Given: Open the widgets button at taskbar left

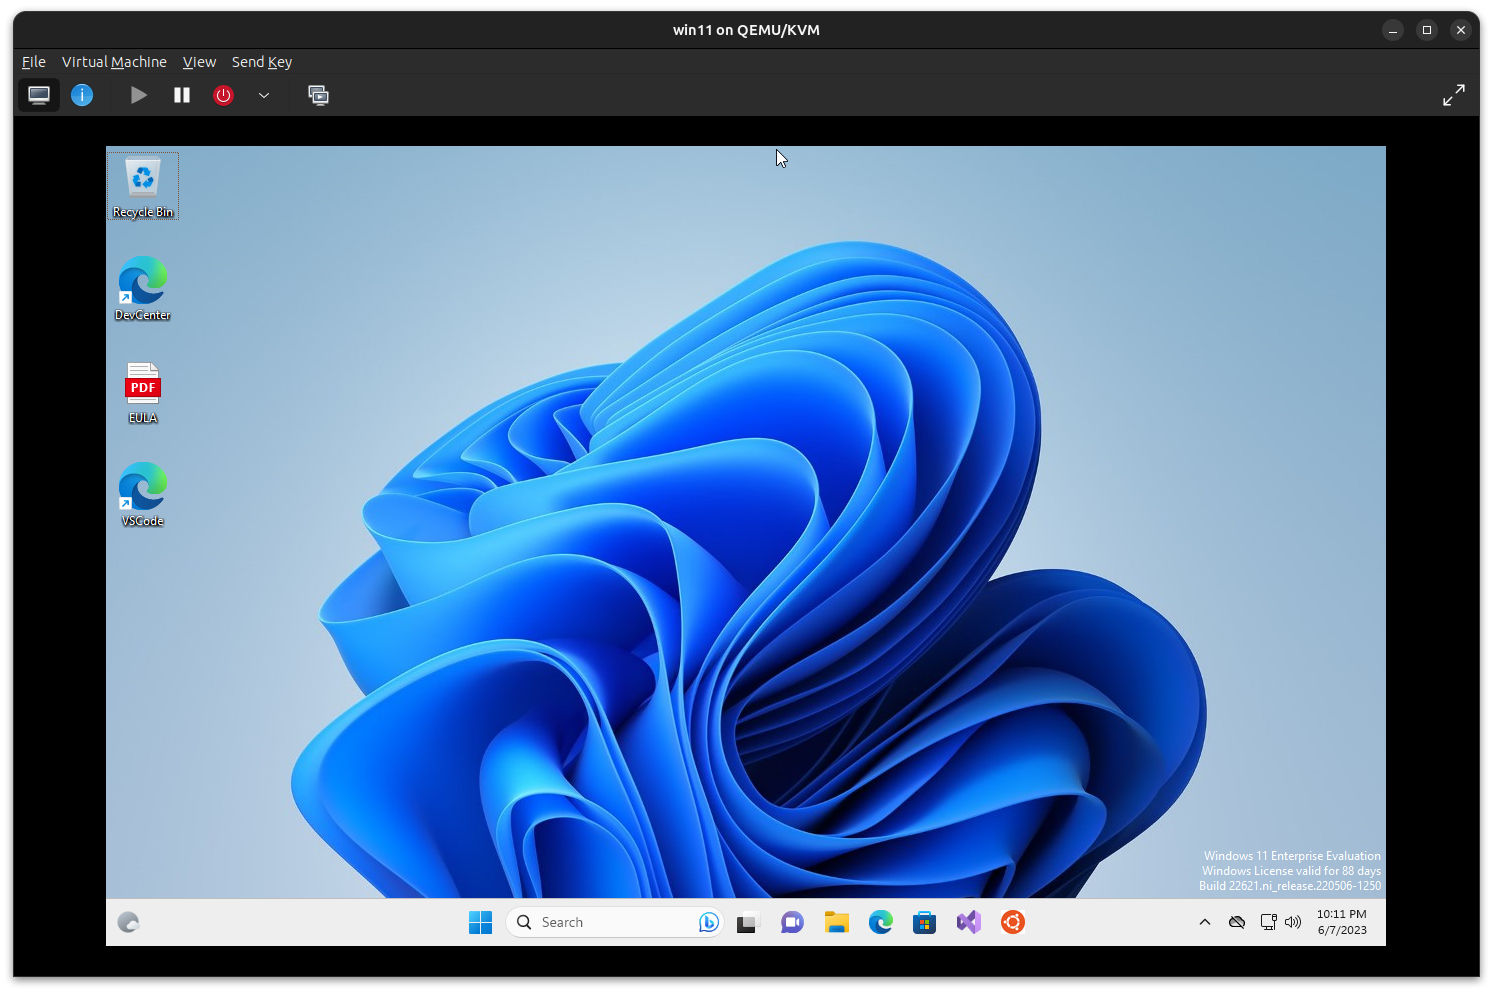Looking at the screenshot, I should tap(128, 922).
